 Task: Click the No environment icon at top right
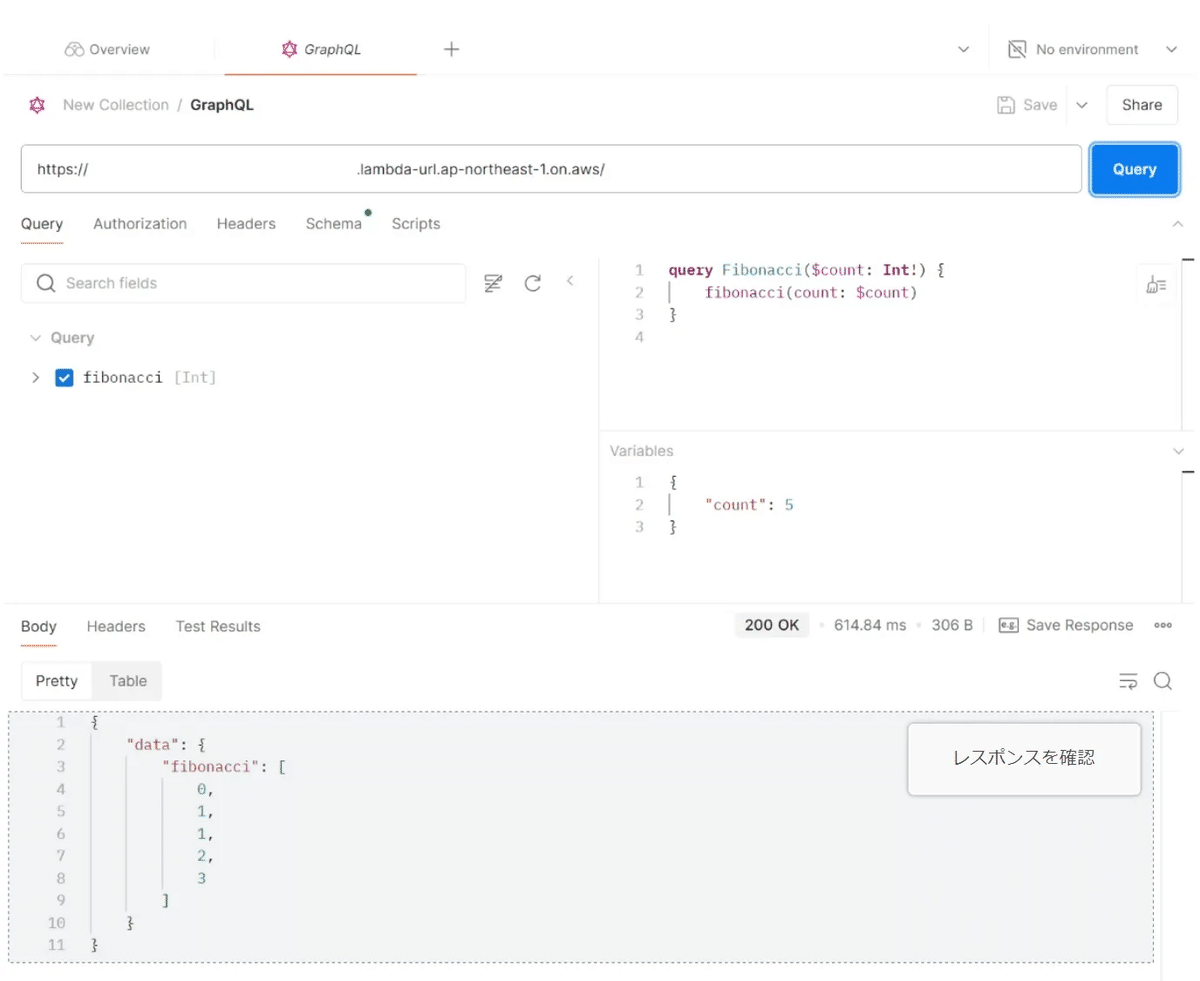pyautogui.click(x=1018, y=48)
